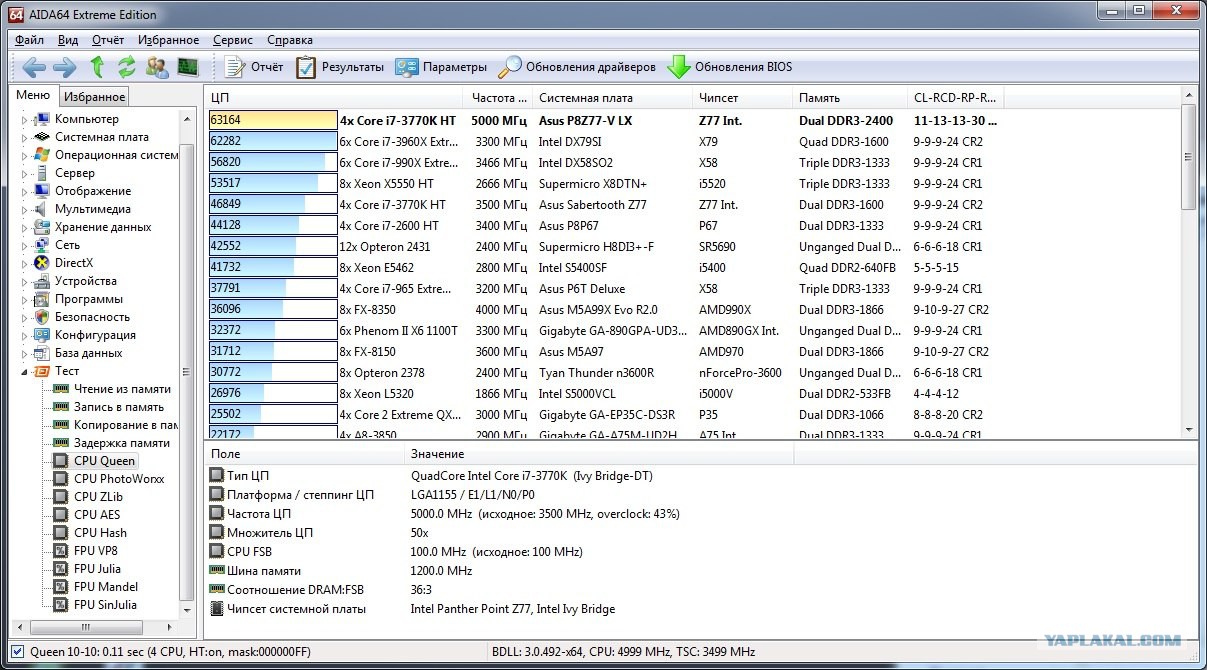
Task: Expand the Операционная система tree node
Action: (24, 156)
